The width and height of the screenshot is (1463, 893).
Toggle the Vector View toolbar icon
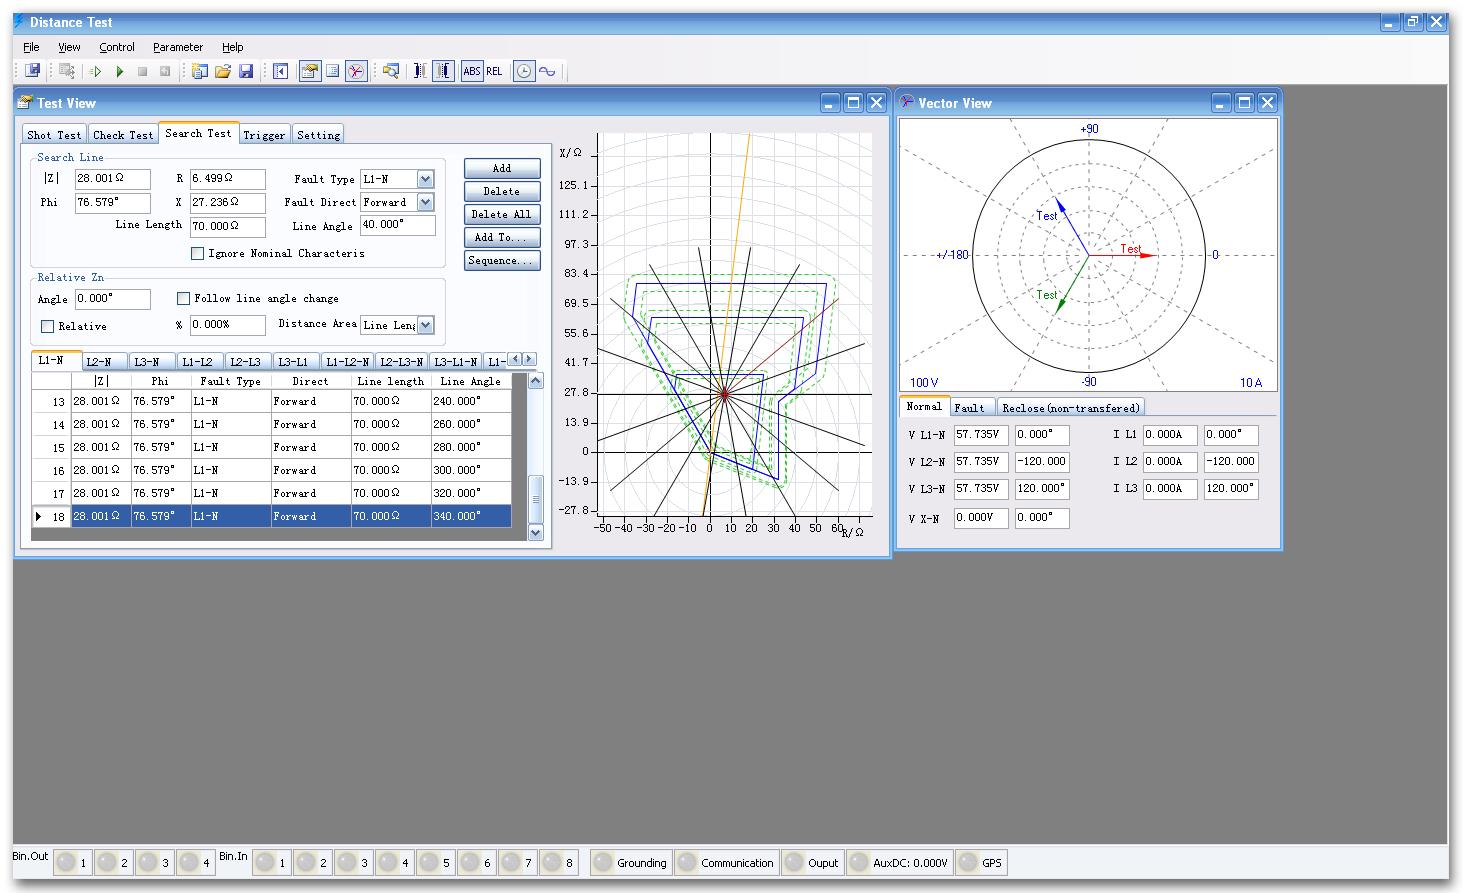click(x=356, y=71)
